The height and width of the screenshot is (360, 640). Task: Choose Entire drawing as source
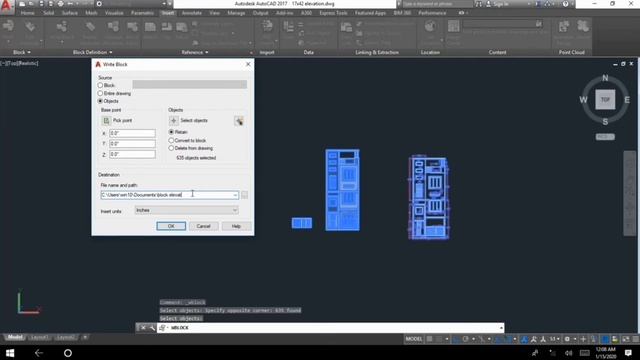[100, 93]
